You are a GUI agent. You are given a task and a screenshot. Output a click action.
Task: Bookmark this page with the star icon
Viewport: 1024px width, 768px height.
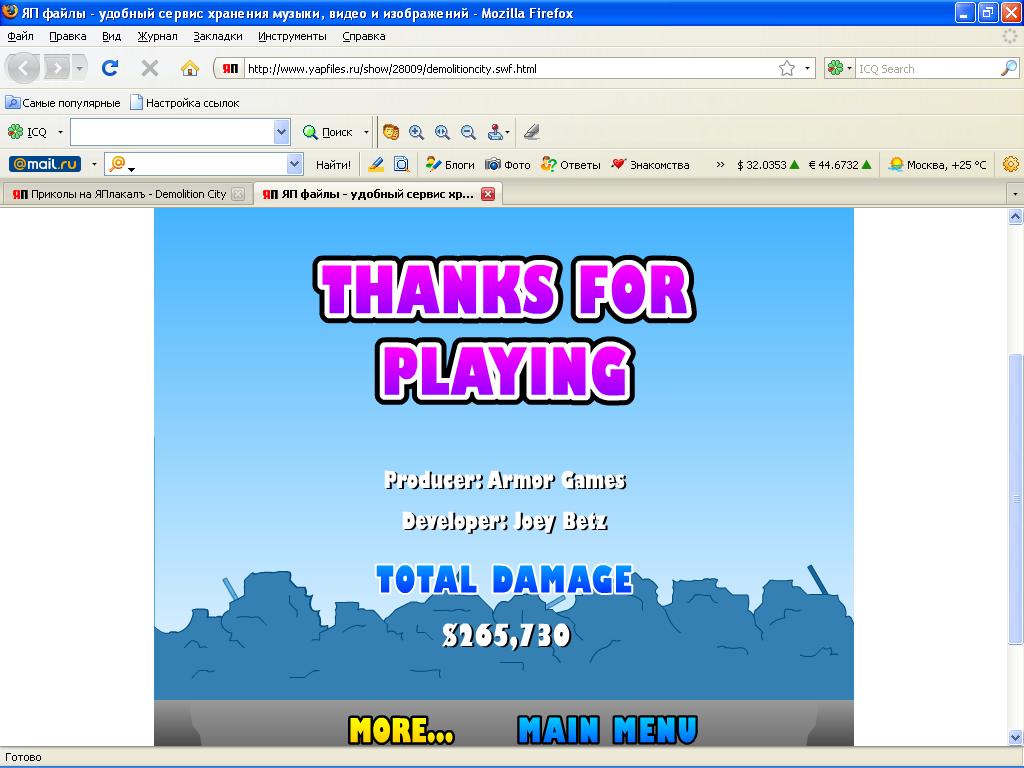[787, 69]
